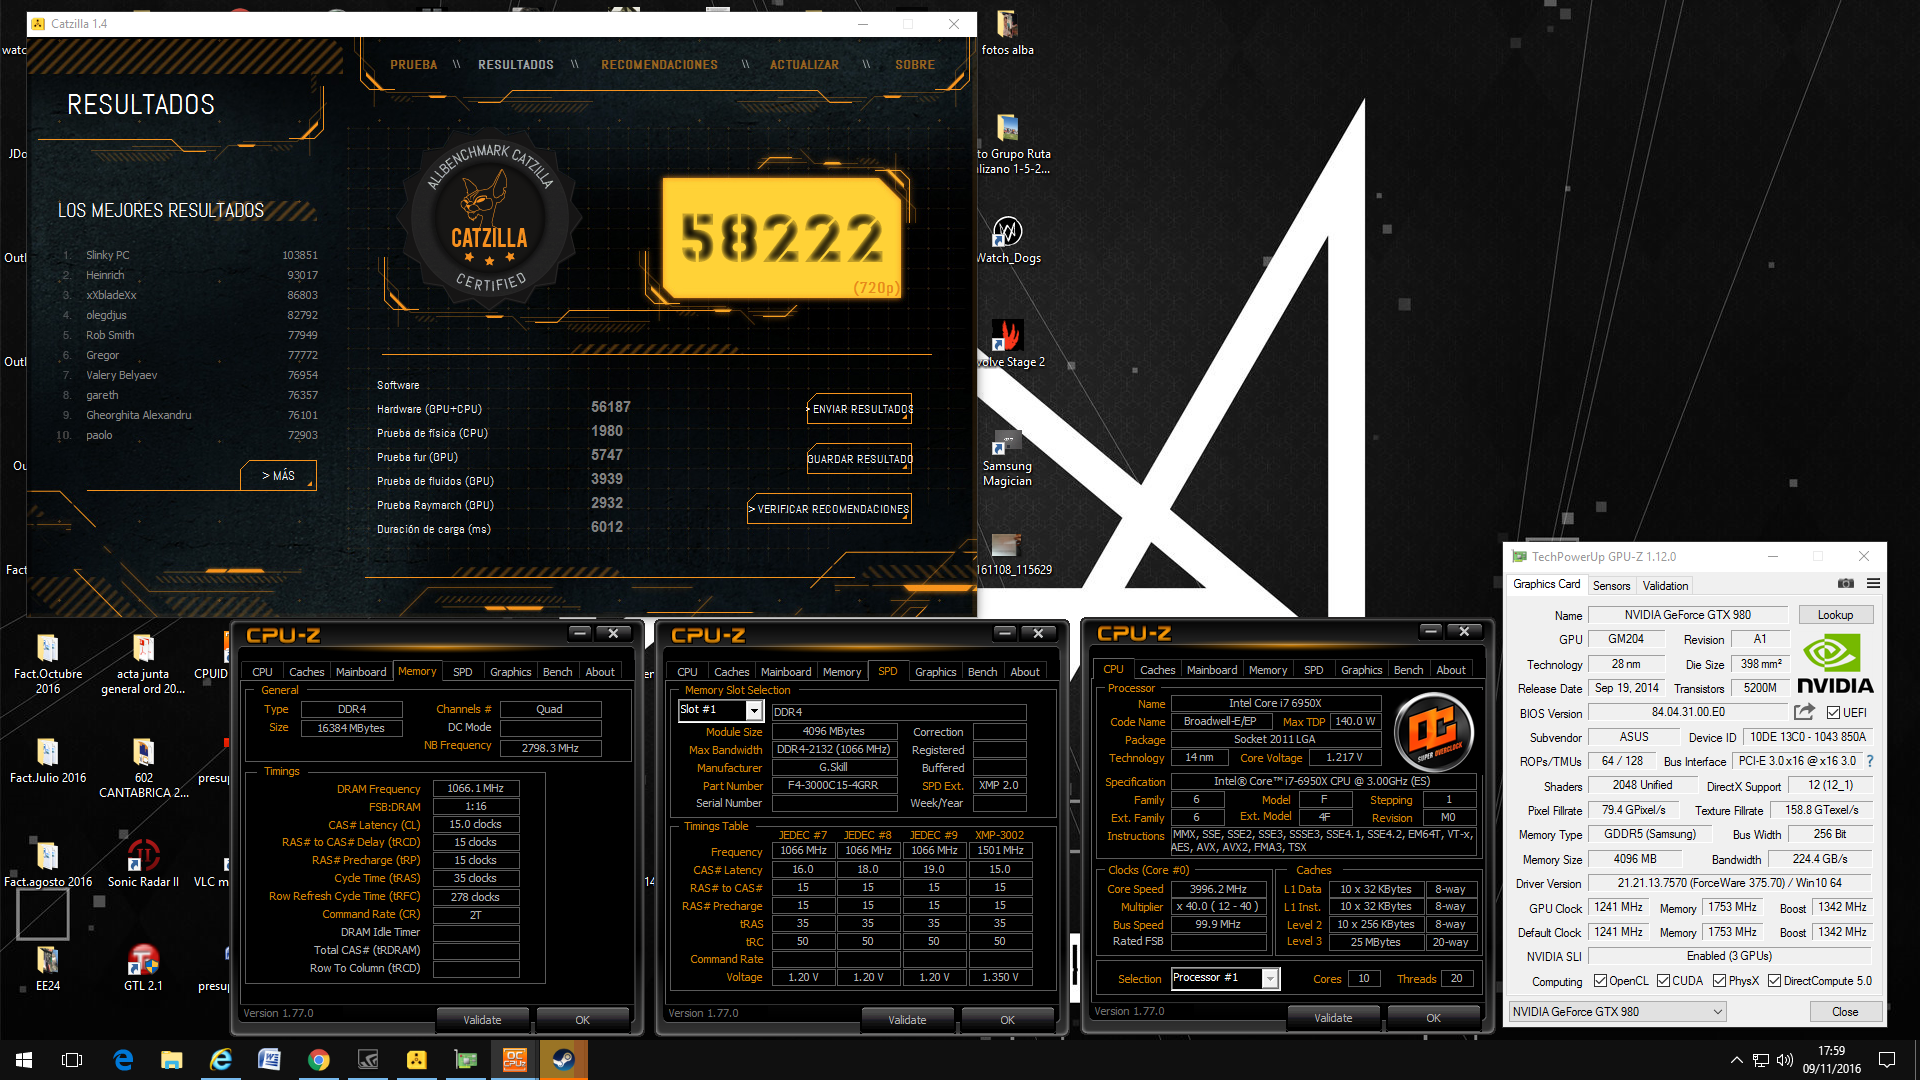Open Word from the taskbar
The width and height of the screenshot is (1920, 1080).
point(270,1060)
